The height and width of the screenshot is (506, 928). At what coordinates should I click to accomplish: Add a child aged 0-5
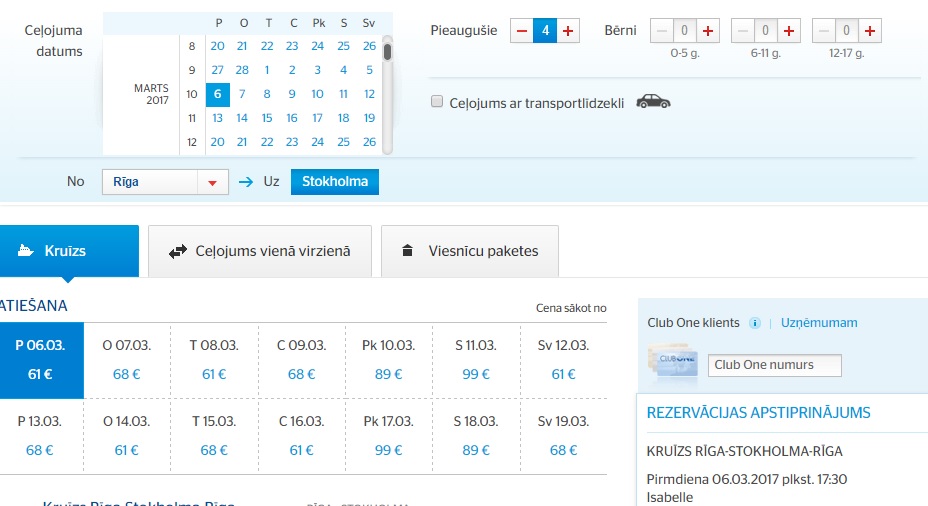click(x=708, y=31)
